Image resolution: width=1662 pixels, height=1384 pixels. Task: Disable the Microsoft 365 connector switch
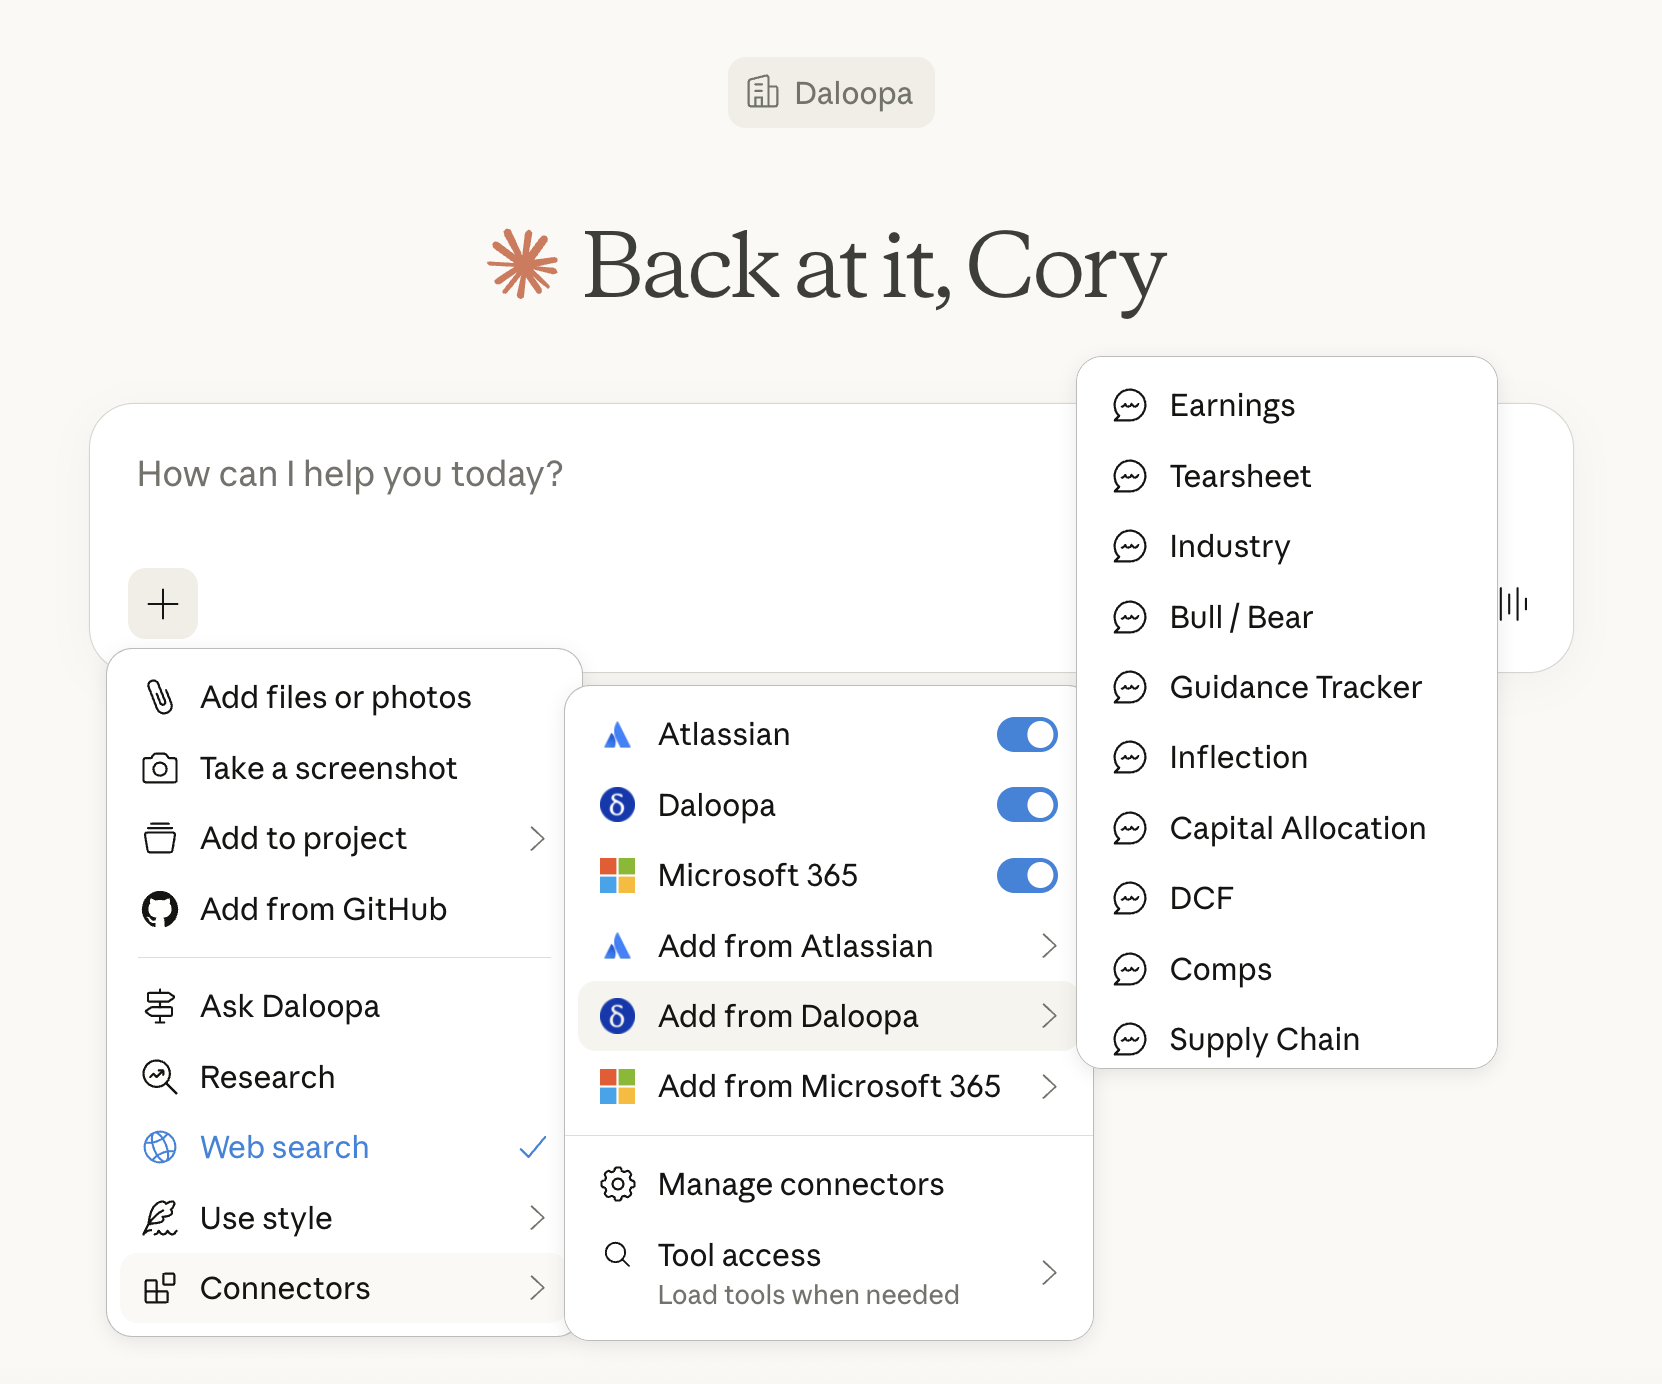click(1027, 875)
